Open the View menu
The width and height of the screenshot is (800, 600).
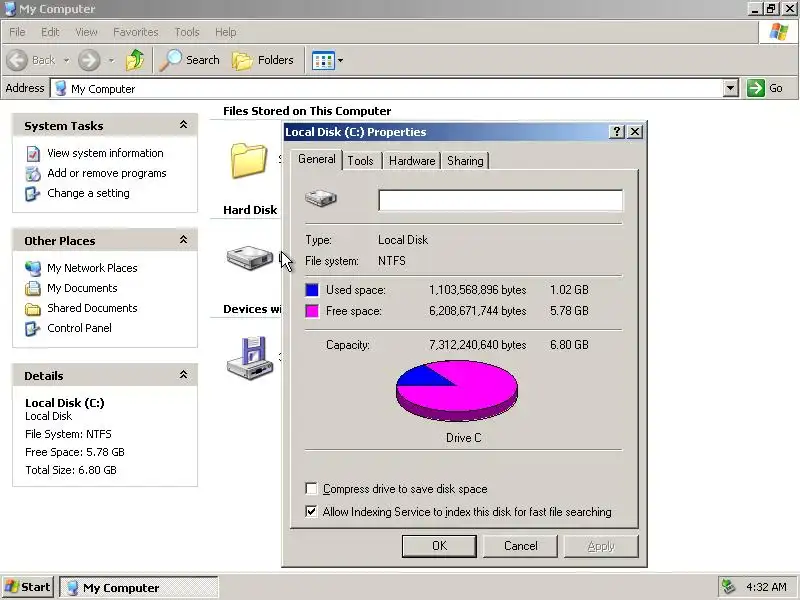(x=86, y=32)
